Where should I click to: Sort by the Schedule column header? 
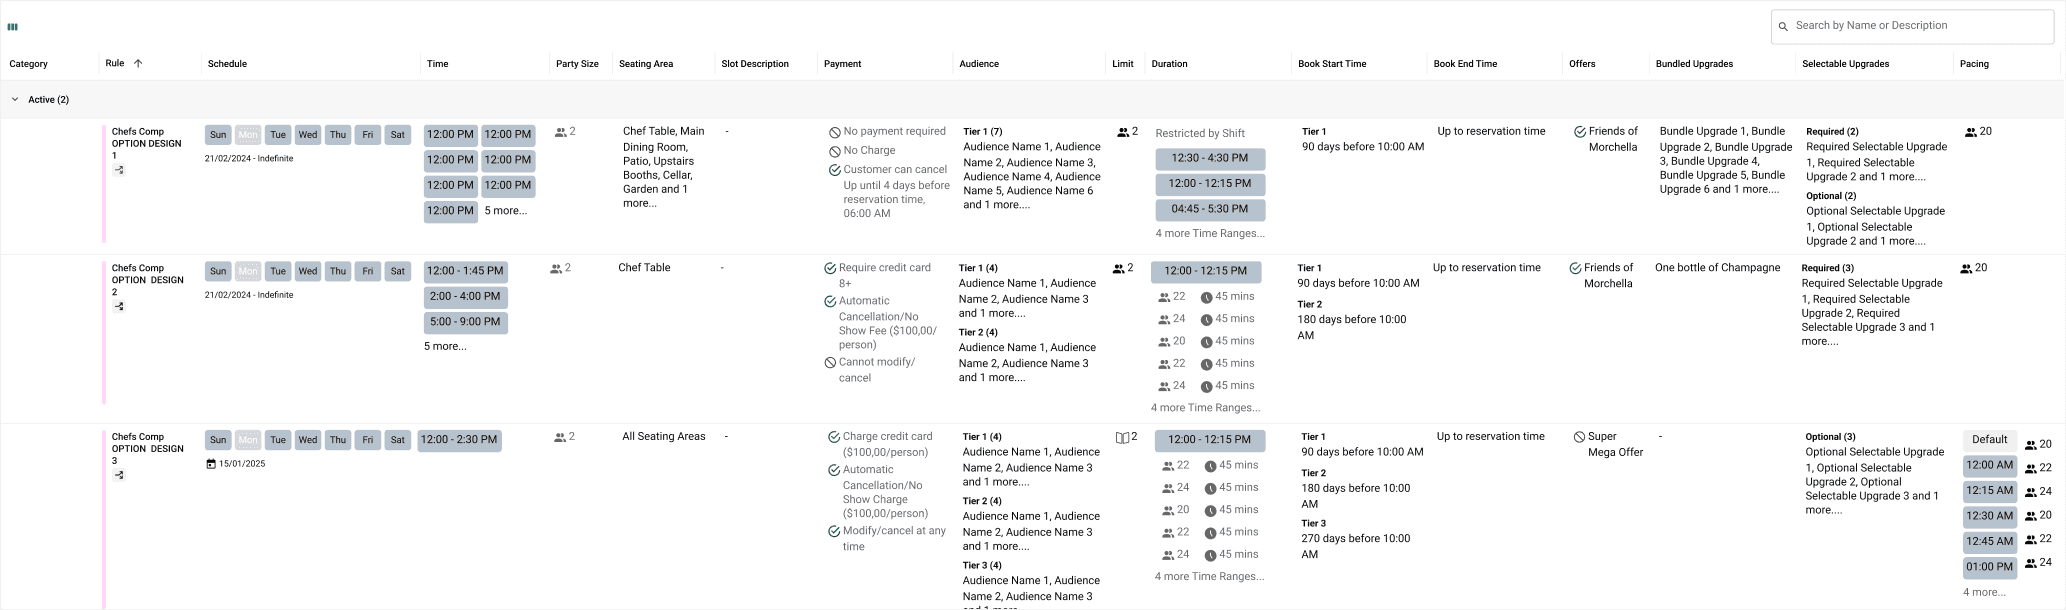click(x=227, y=64)
